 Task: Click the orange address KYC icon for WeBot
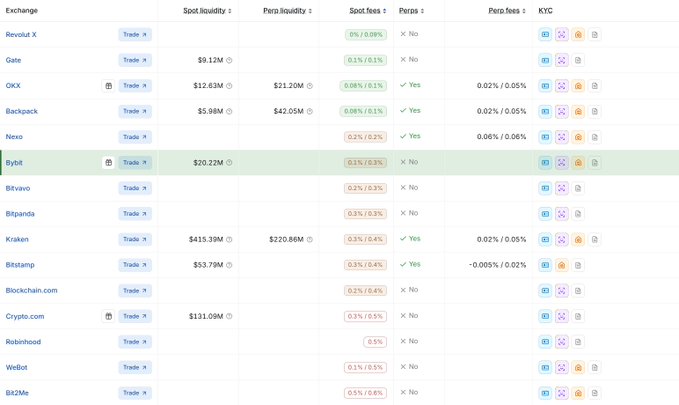578,367
